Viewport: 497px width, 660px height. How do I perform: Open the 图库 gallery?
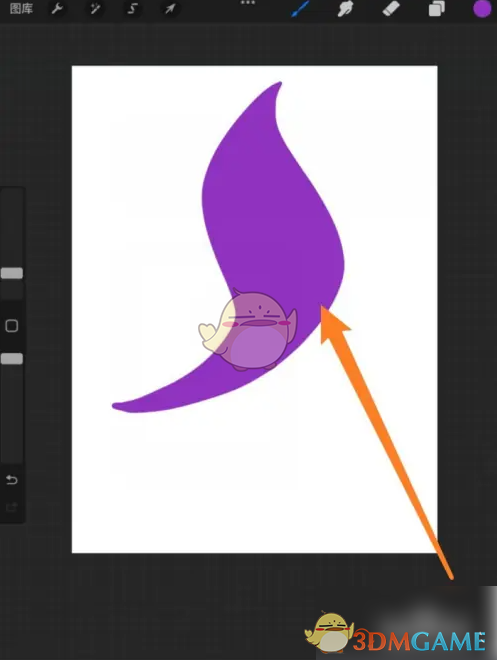coord(21,8)
